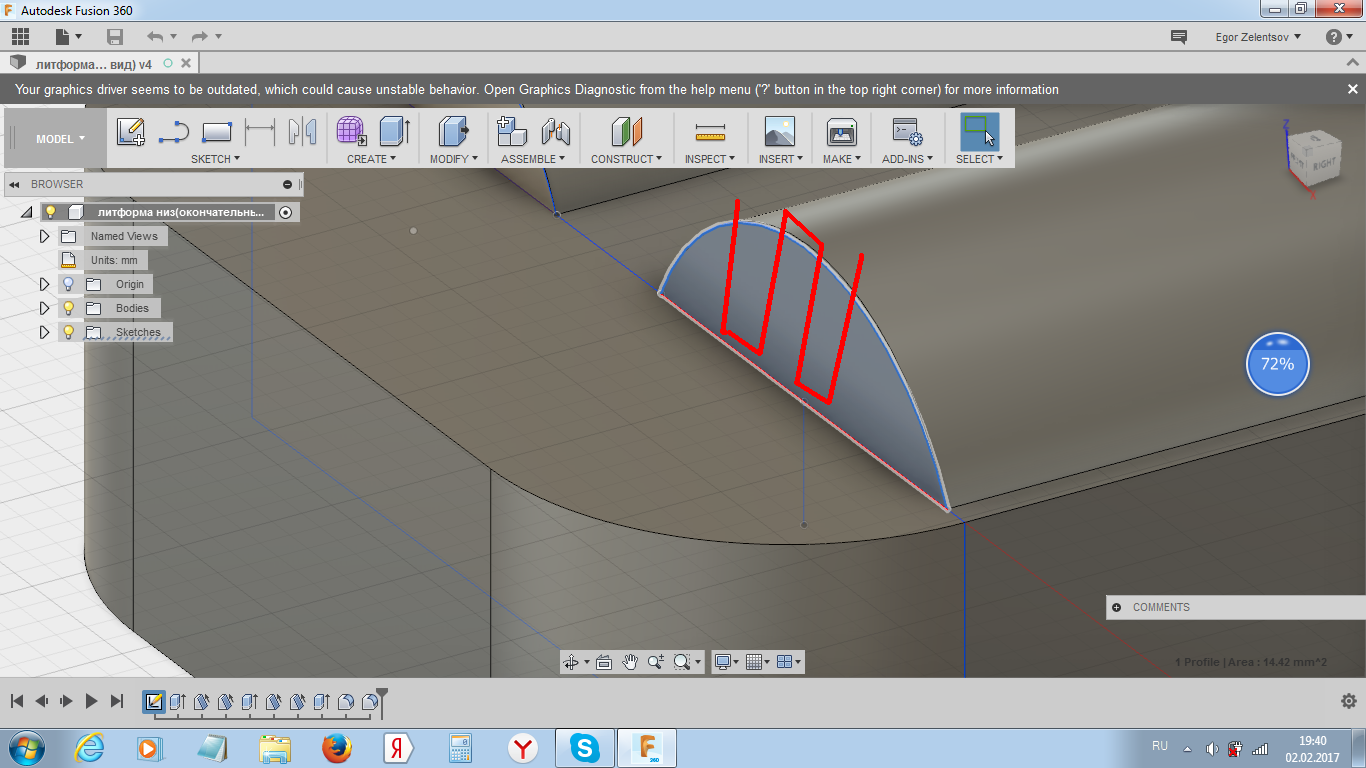This screenshot has height=768, width=1366.
Task: Select the Press Pull modify icon
Action: pos(454,131)
